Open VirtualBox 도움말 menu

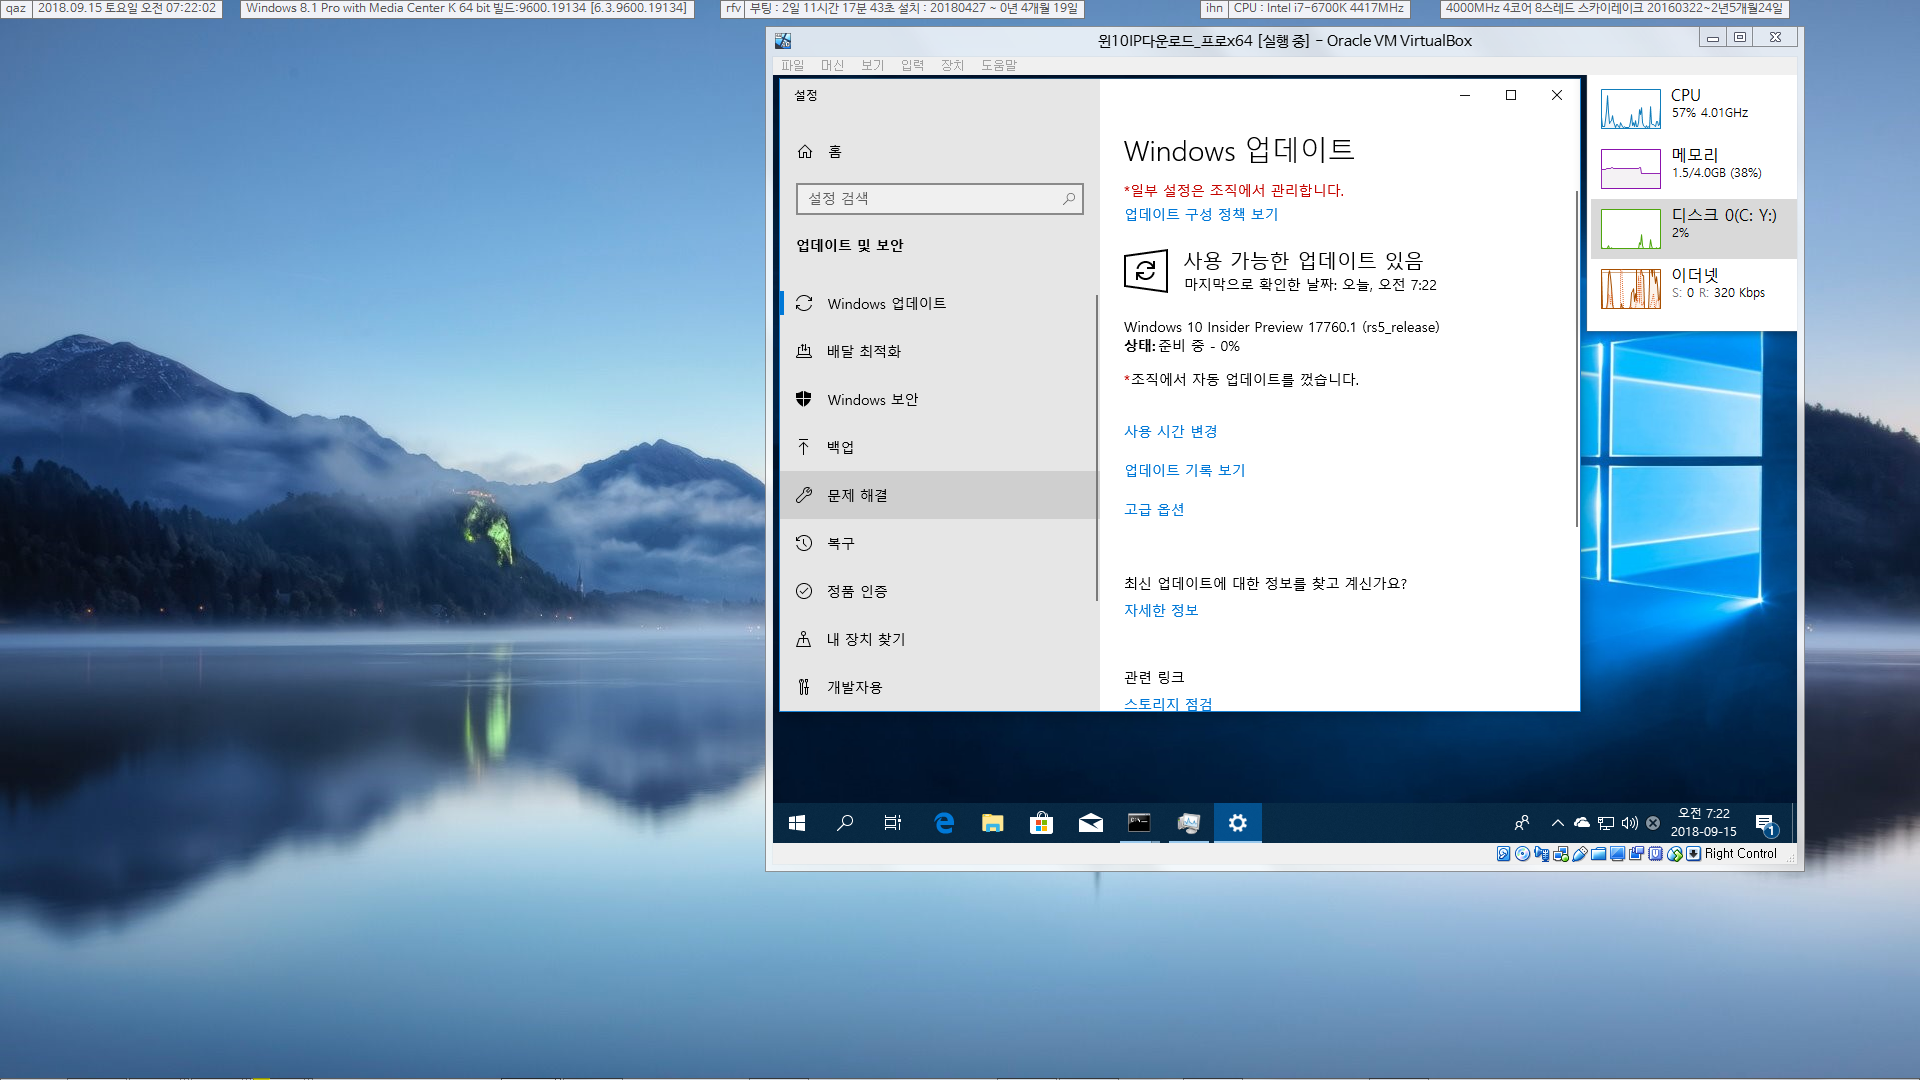[999, 65]
